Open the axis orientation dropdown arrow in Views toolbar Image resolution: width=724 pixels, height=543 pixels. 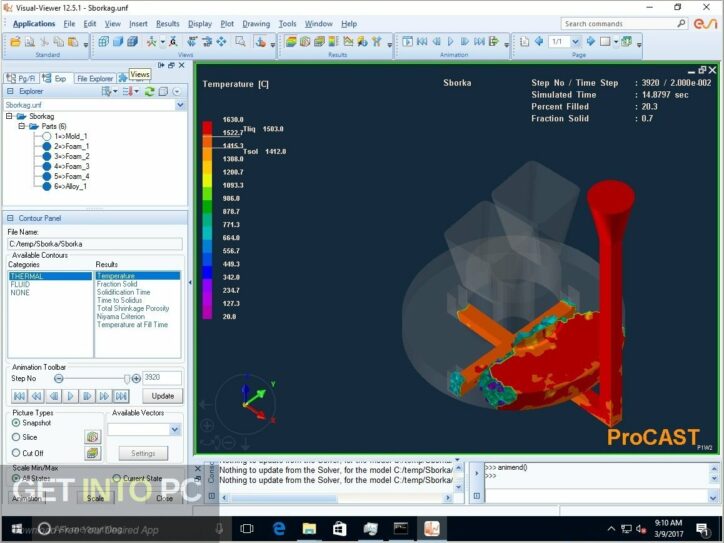(163, 42)
